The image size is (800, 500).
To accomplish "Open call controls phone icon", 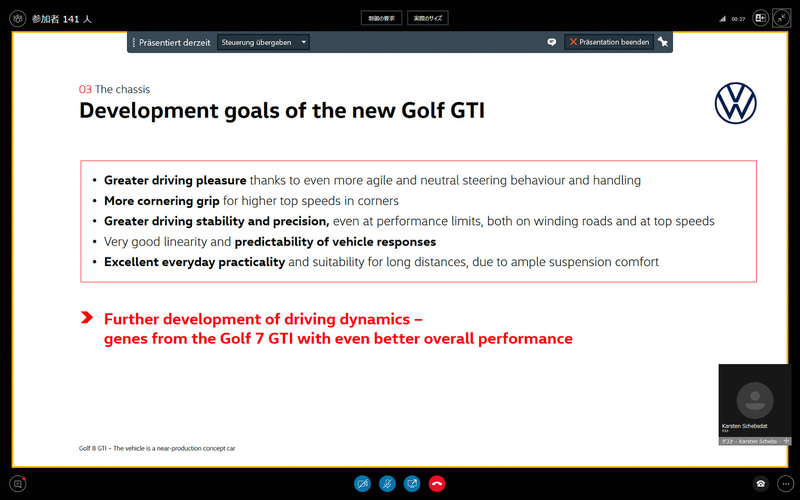I will (x=760, y=483).
